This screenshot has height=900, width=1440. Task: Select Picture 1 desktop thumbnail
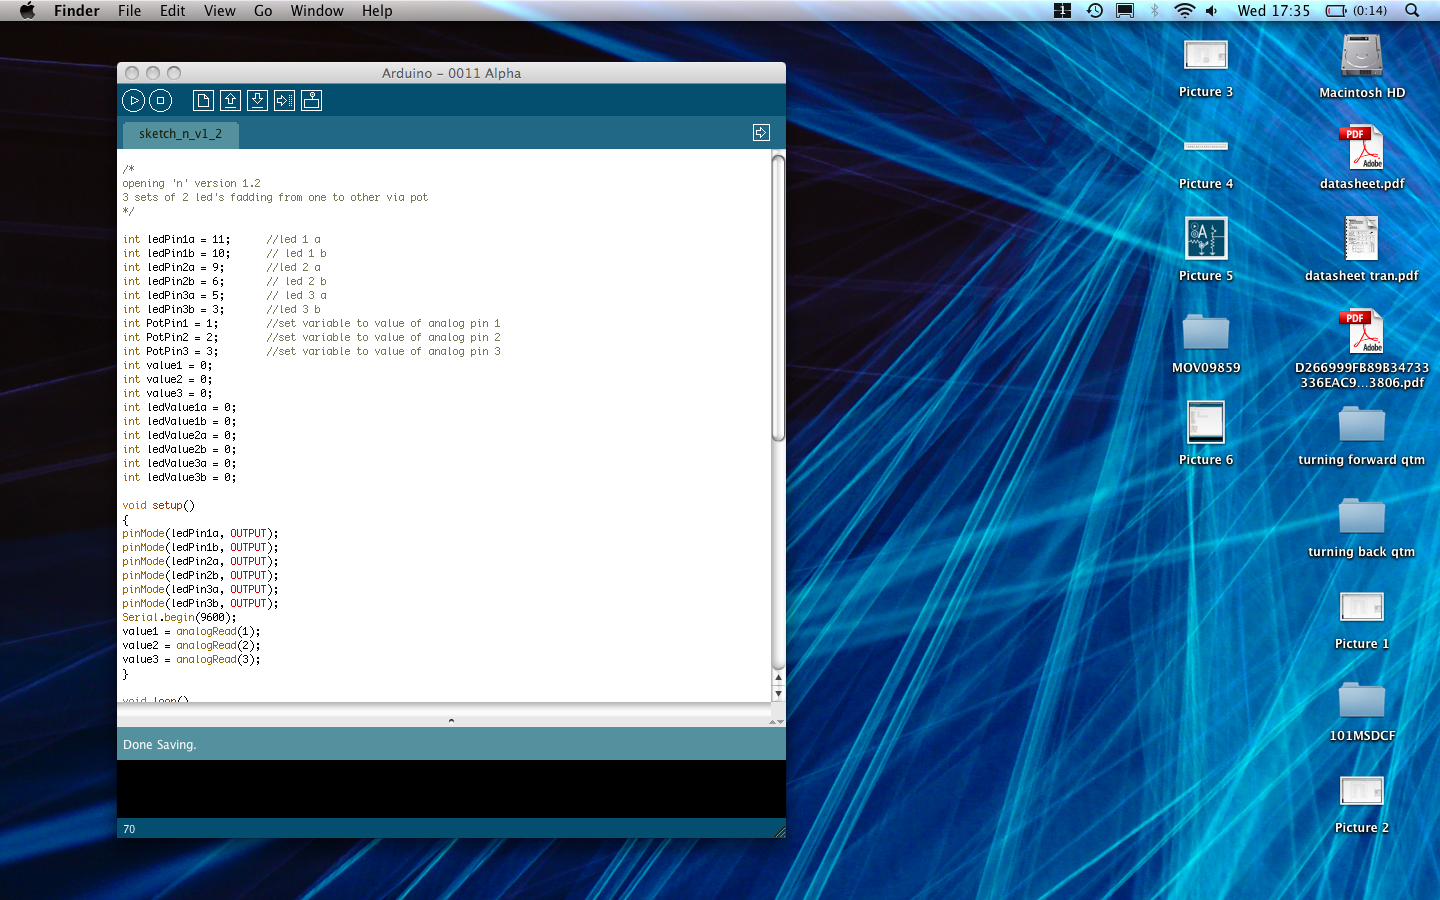(x=1362, y=607)
